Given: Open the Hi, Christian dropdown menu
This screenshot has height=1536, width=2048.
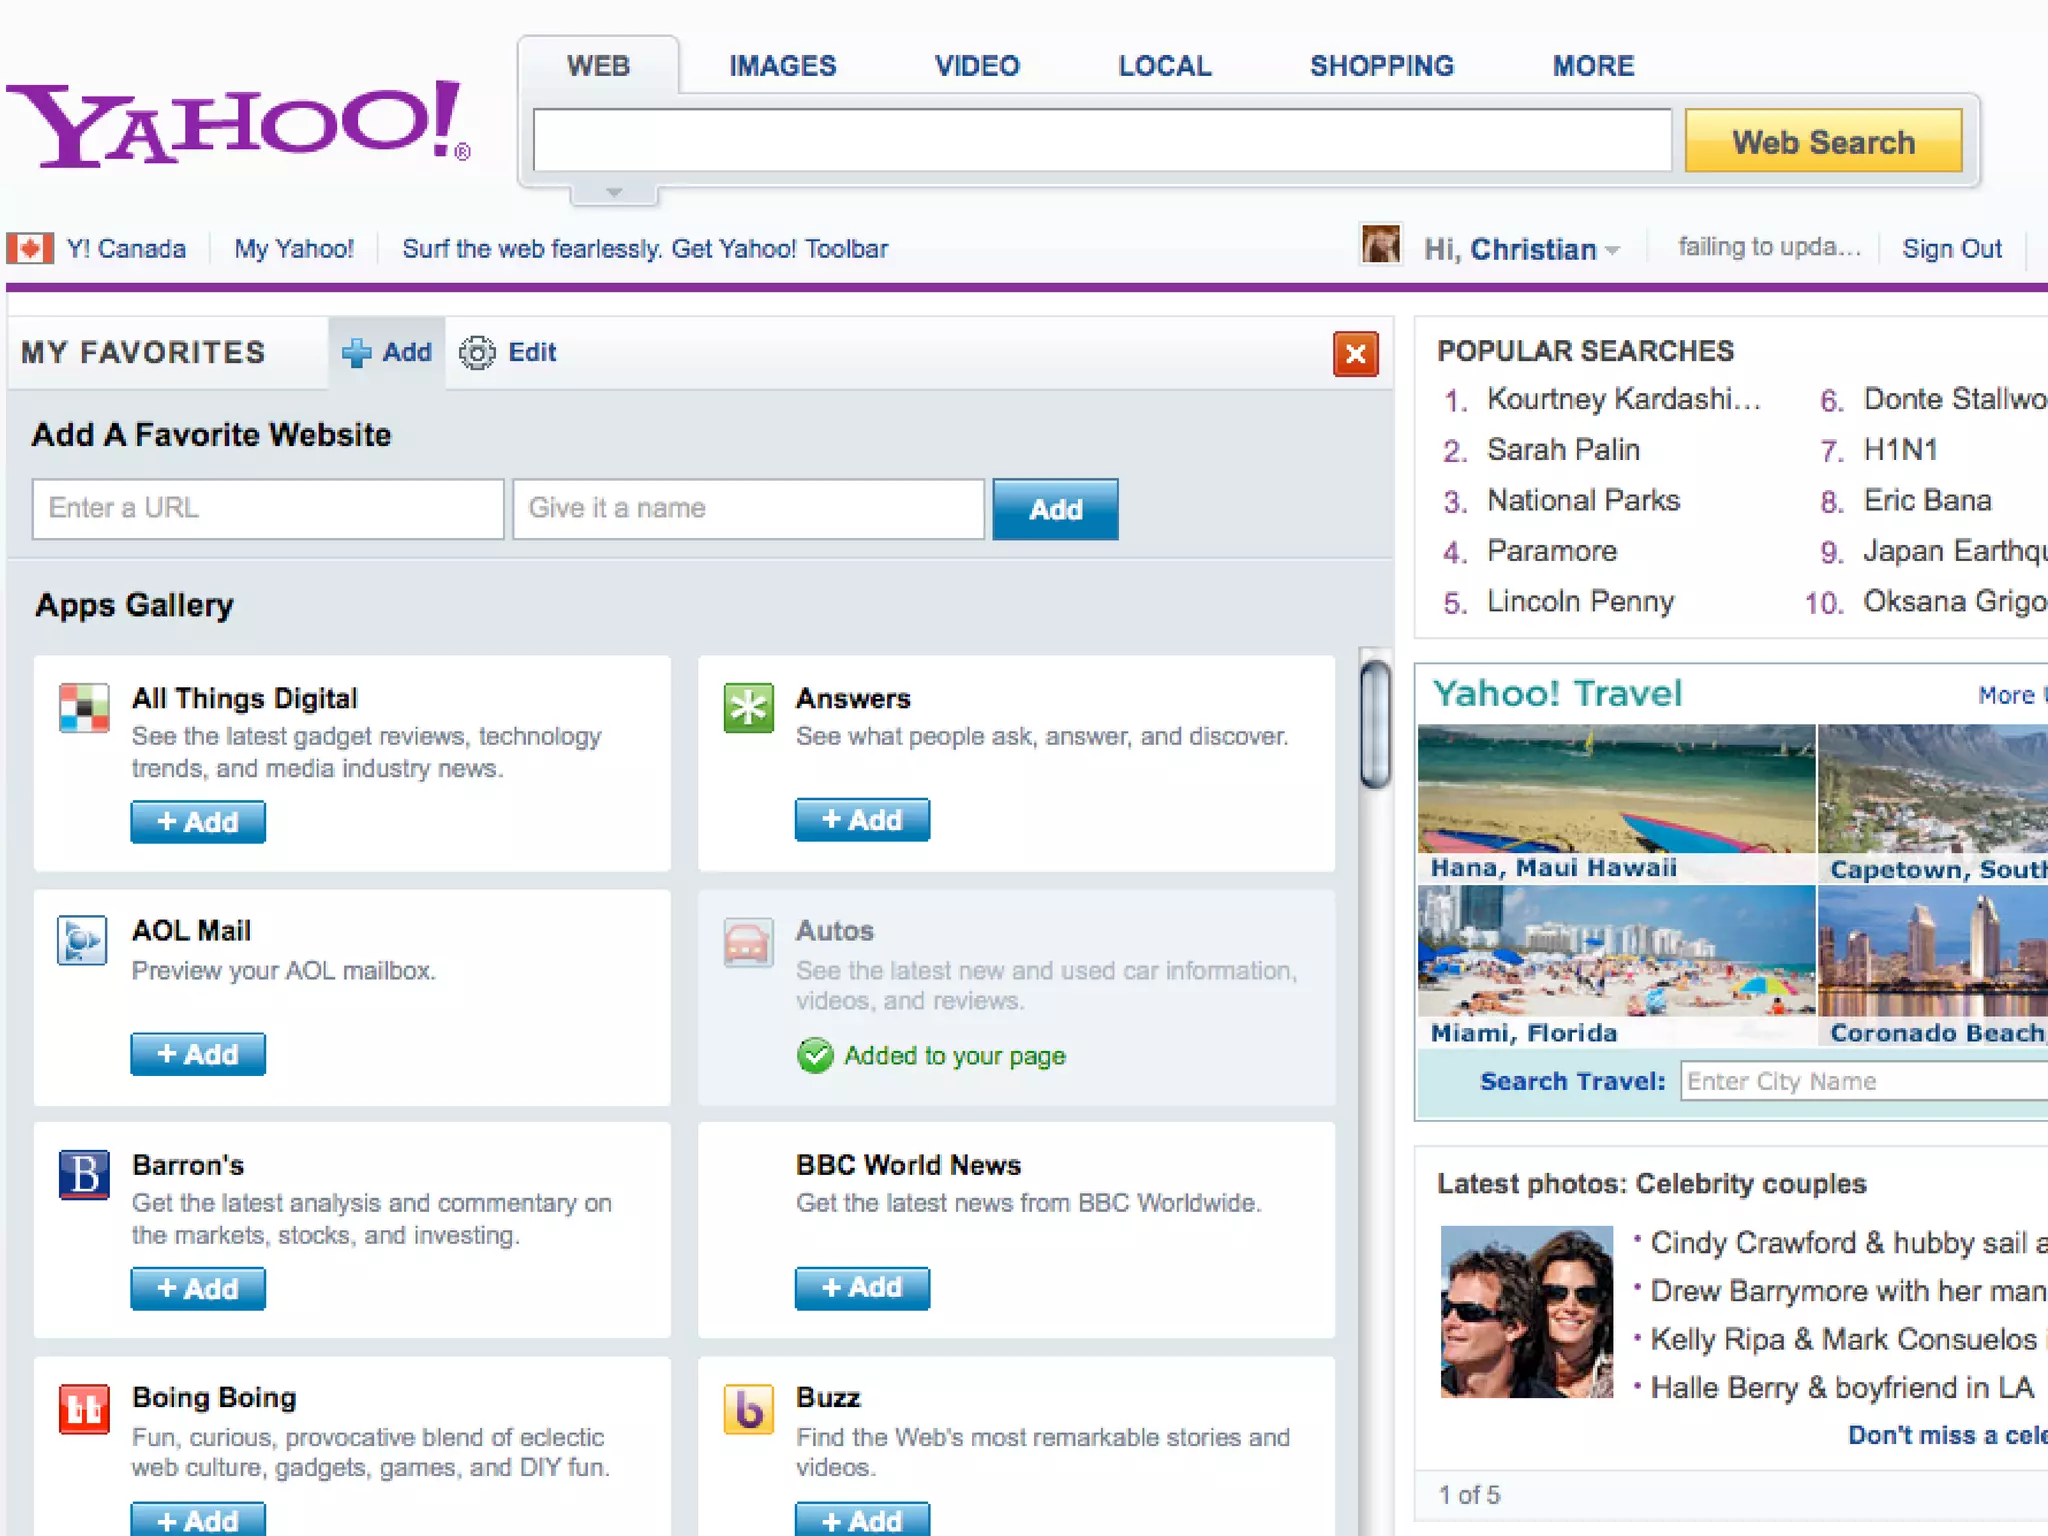Looking at the screenshot, I should click(1521, 249).
